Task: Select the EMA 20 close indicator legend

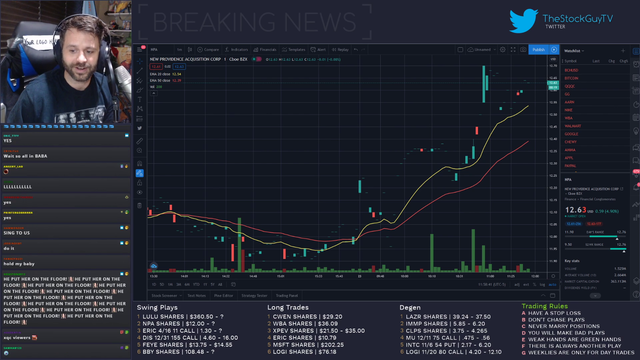Action: click(165, 74)
